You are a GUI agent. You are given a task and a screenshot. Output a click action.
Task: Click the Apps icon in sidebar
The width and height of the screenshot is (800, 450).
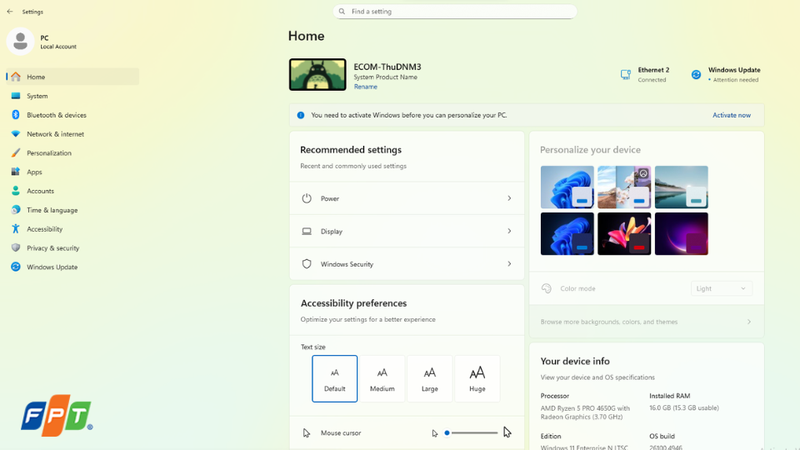click(16, 172)
